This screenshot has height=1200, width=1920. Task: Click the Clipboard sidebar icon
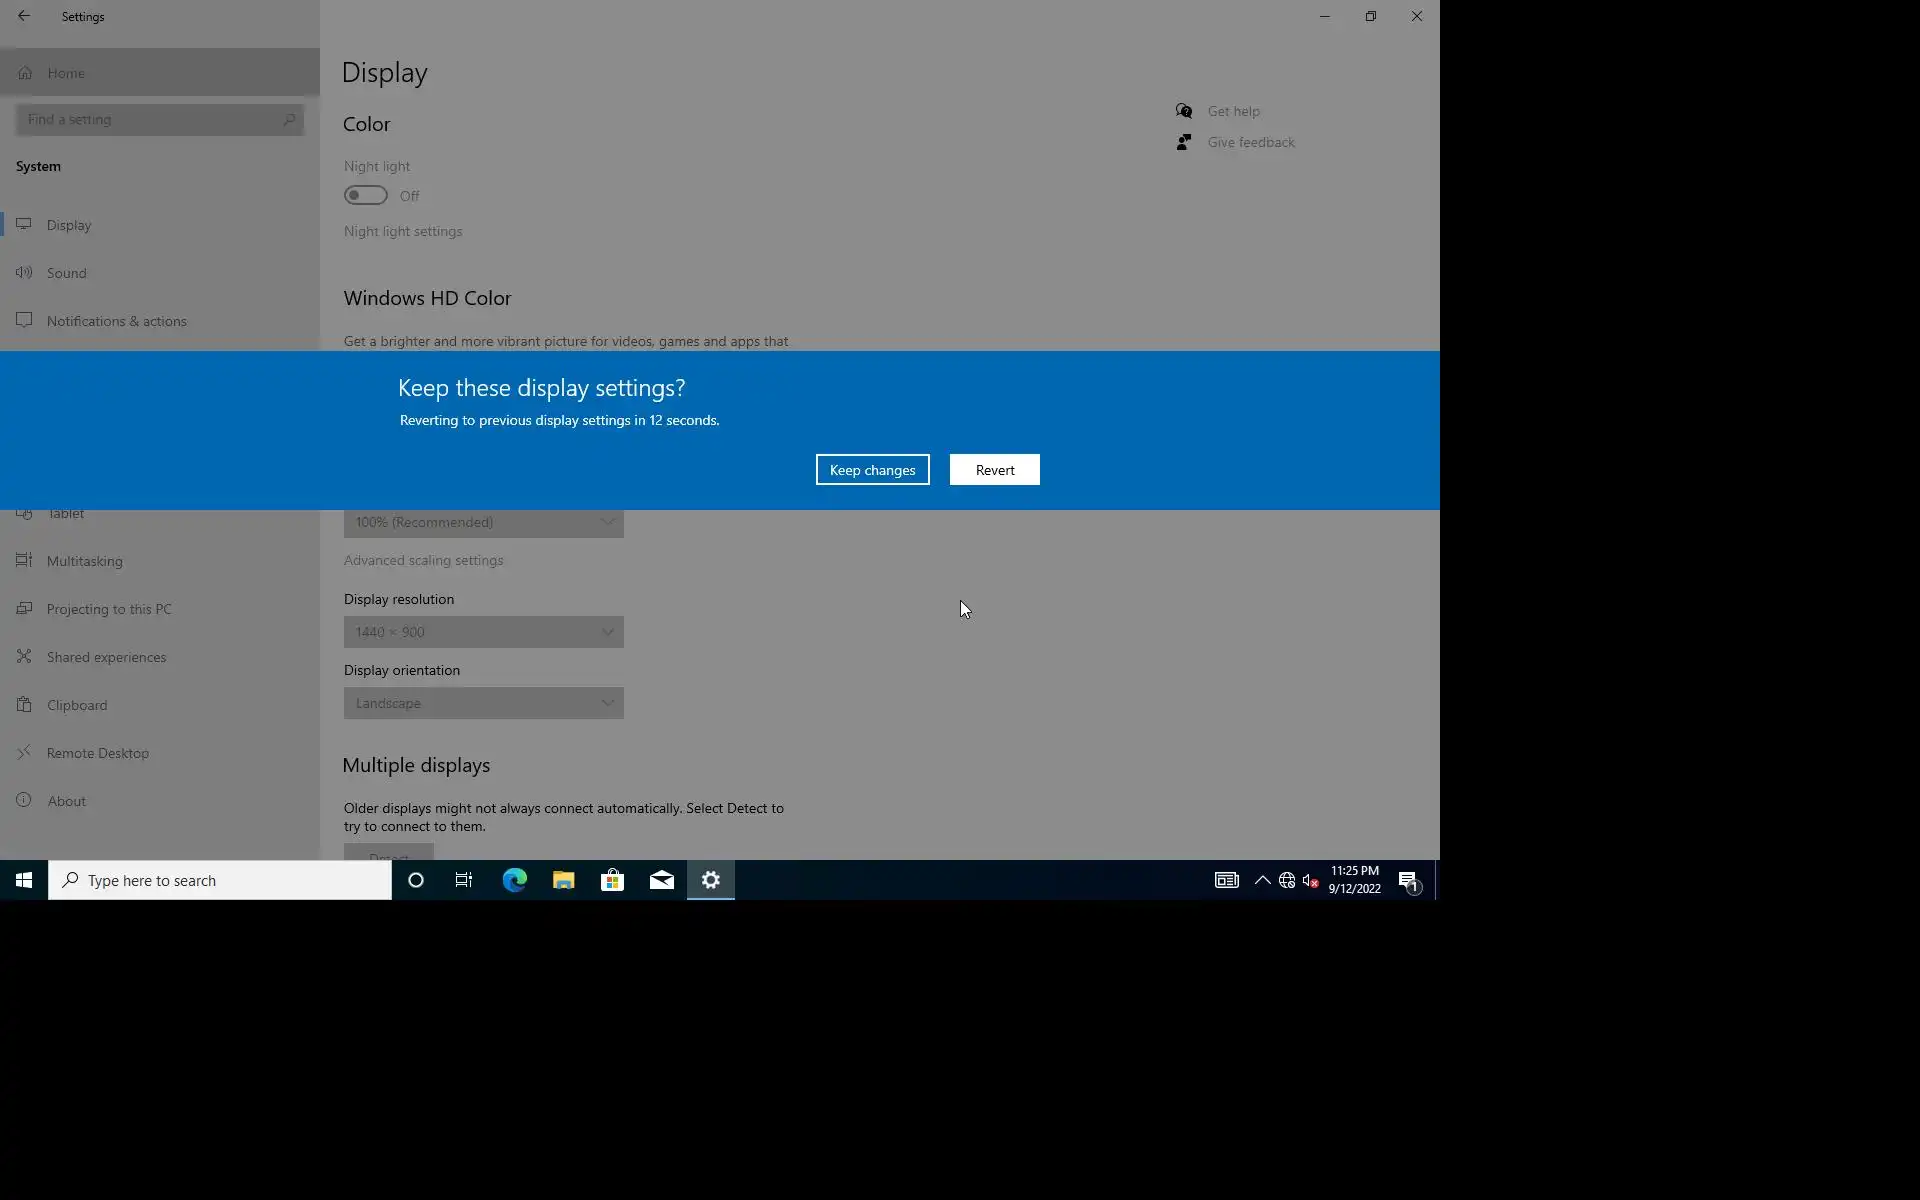click(24, 705)
